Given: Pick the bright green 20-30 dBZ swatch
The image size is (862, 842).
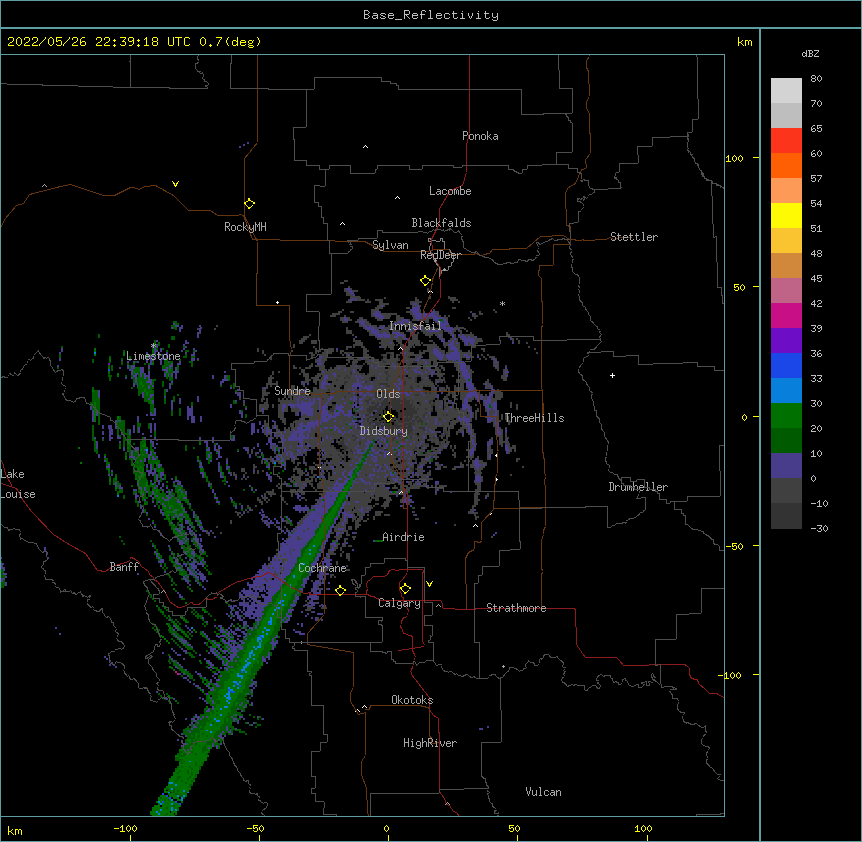Looking at the screenshot, I should point(786,416).
